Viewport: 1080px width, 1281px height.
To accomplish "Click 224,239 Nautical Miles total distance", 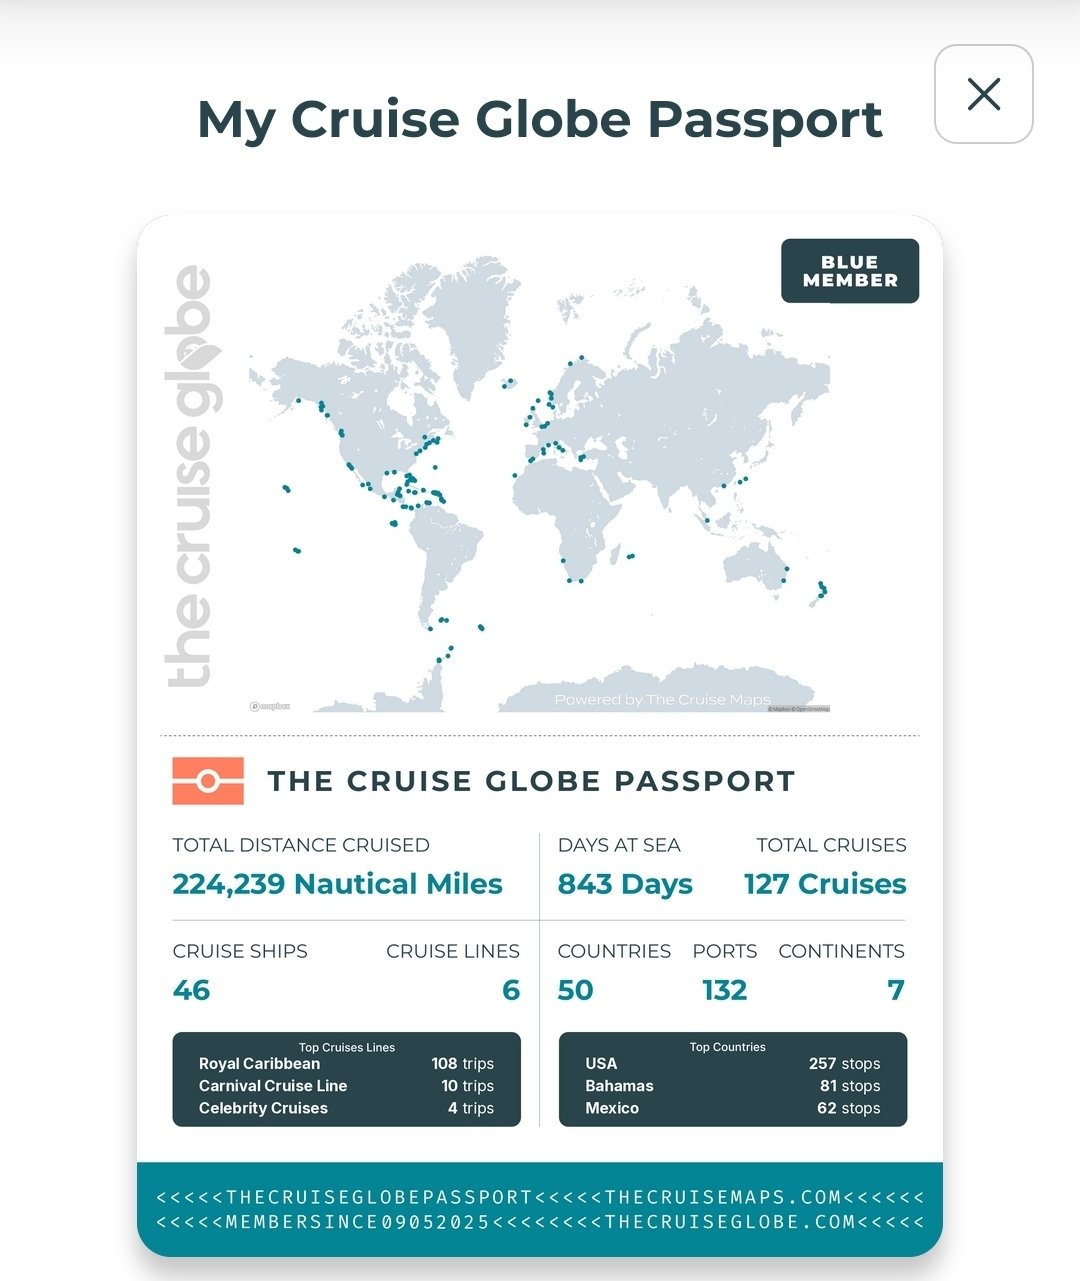I will point(337,884).
